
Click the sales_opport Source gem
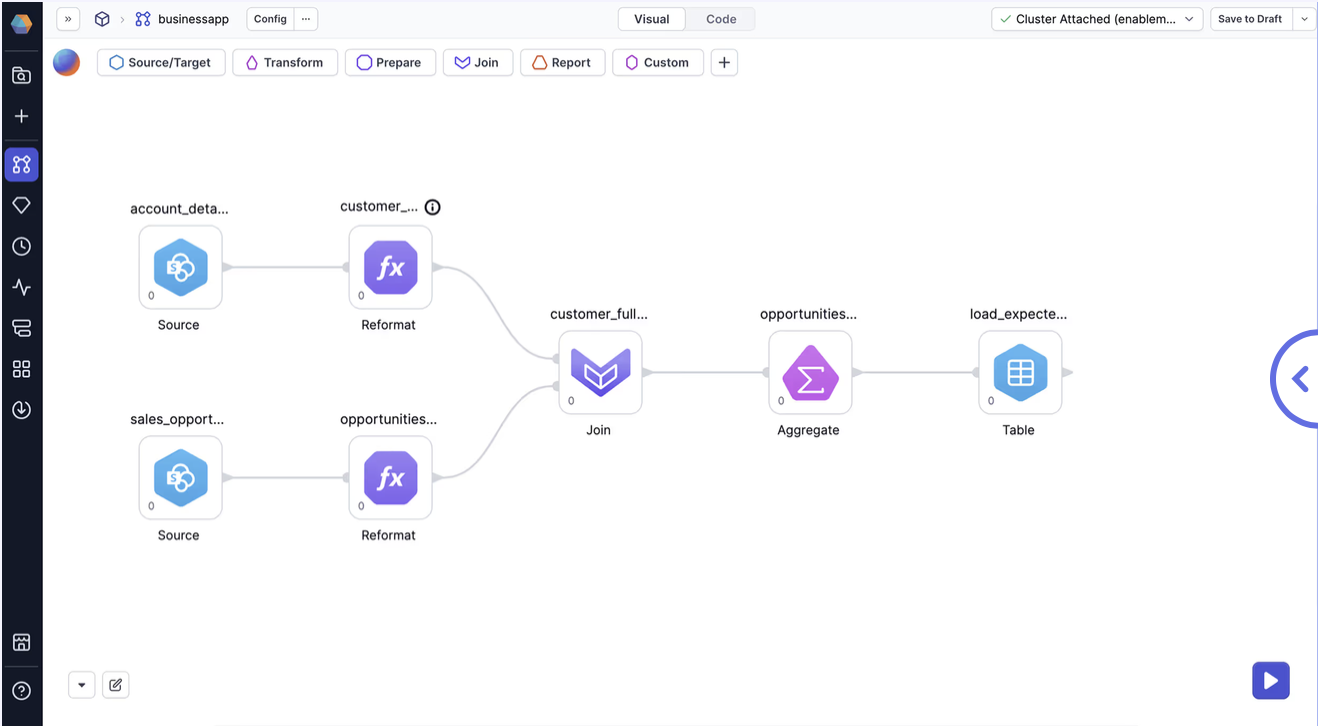180,478
